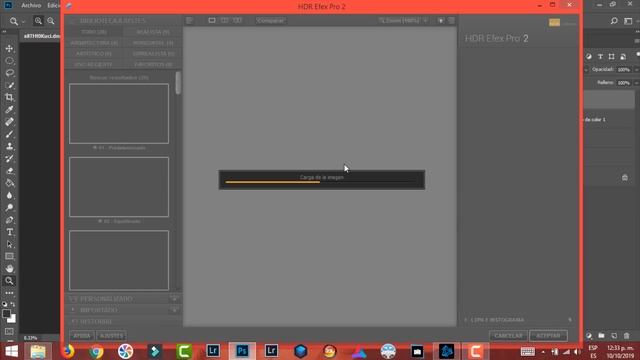This screenshot has height=360, width=640.
Task: Select the Dodge tool in Photoshop
Action: click(9, 208)
